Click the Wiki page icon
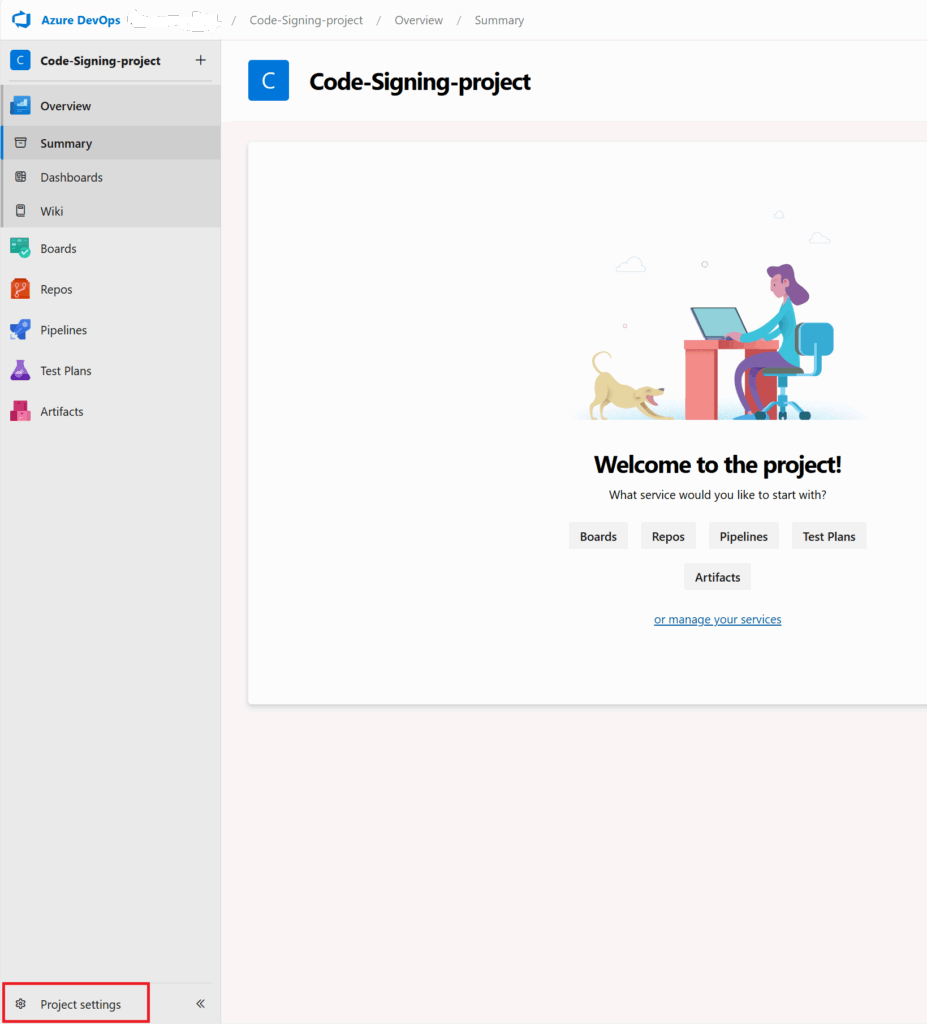The height and width of the screenshot is (1024, 927). 21,211
